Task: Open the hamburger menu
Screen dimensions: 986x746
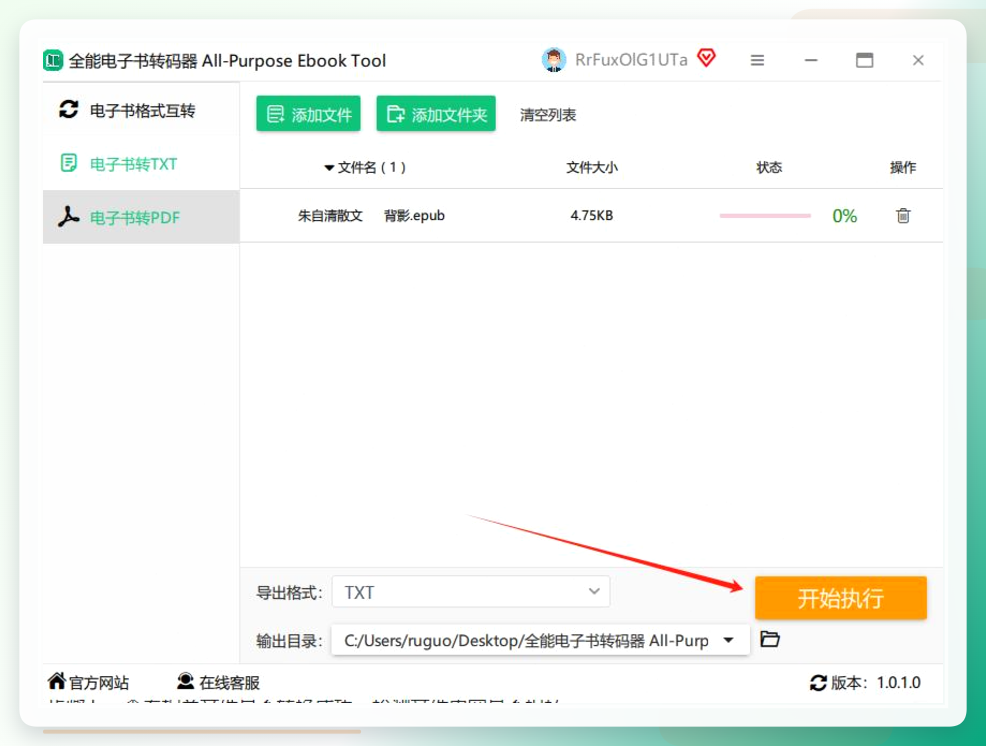Action: [x=757, y=60]
